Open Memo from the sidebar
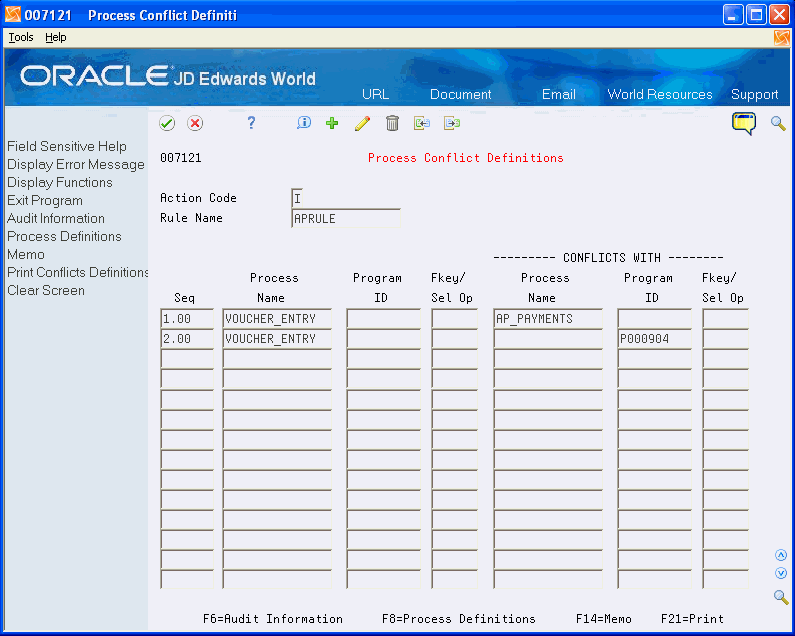Image resolution: width=795 pixels, height=636 pixels. [x=26, y=255]
